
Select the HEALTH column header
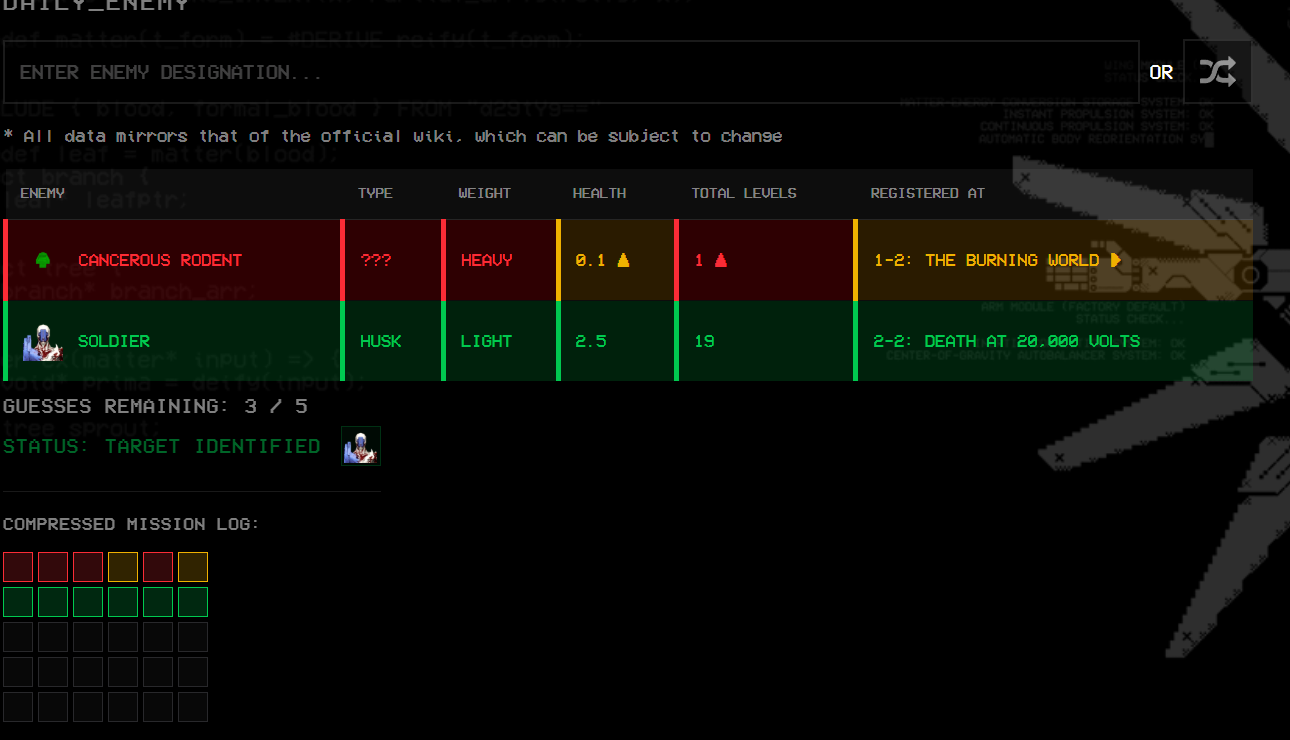(599, 193)
